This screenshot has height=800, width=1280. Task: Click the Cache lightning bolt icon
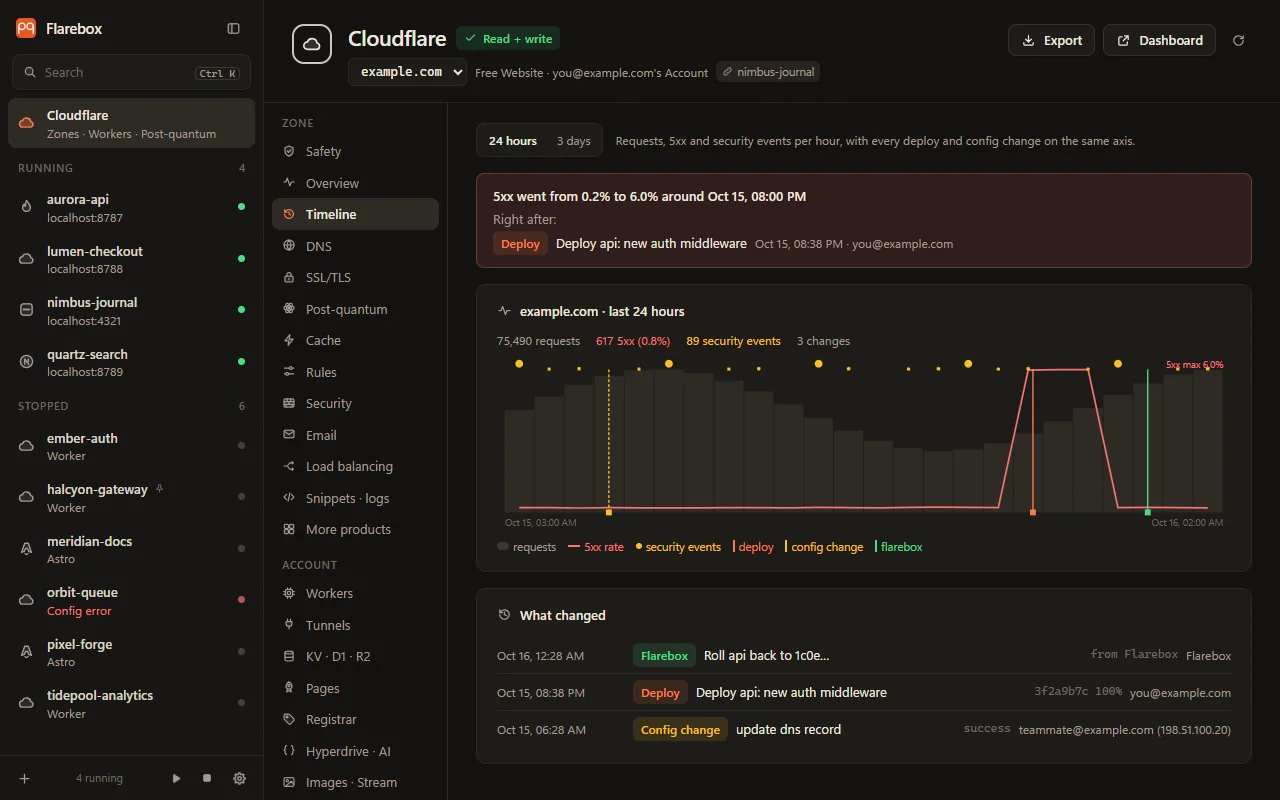(x=289, y=340)
